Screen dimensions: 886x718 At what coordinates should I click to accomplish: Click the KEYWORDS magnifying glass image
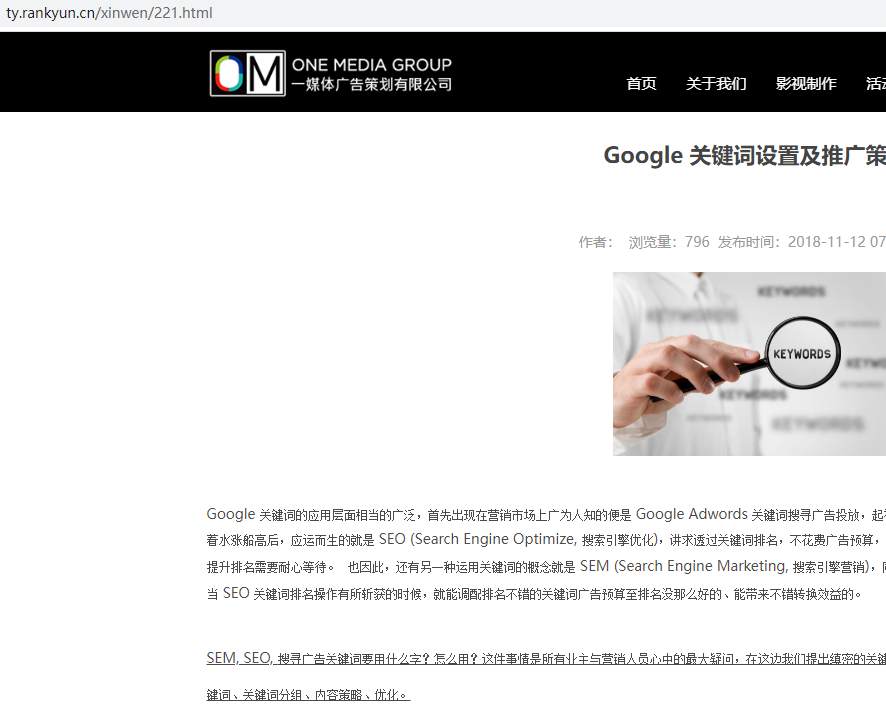[749, 364]
